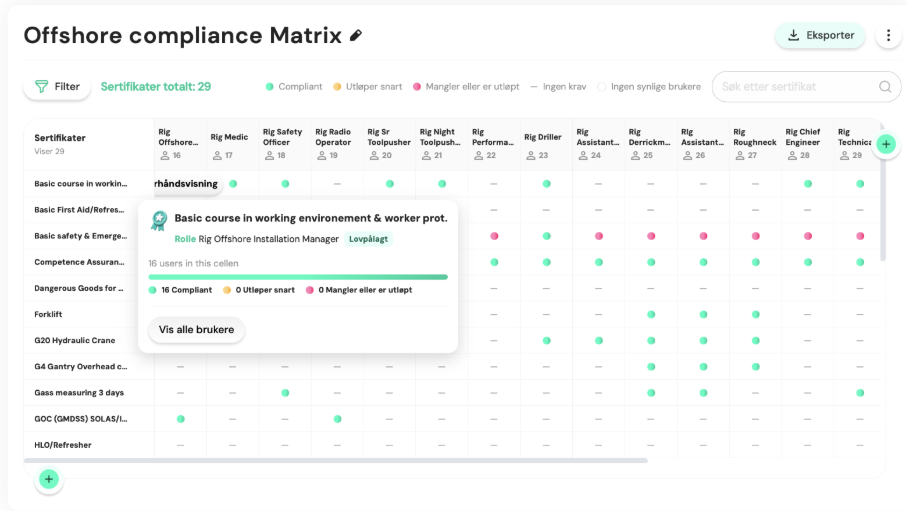Select the Rig Chief Engineer column header

tap(807, 144)
